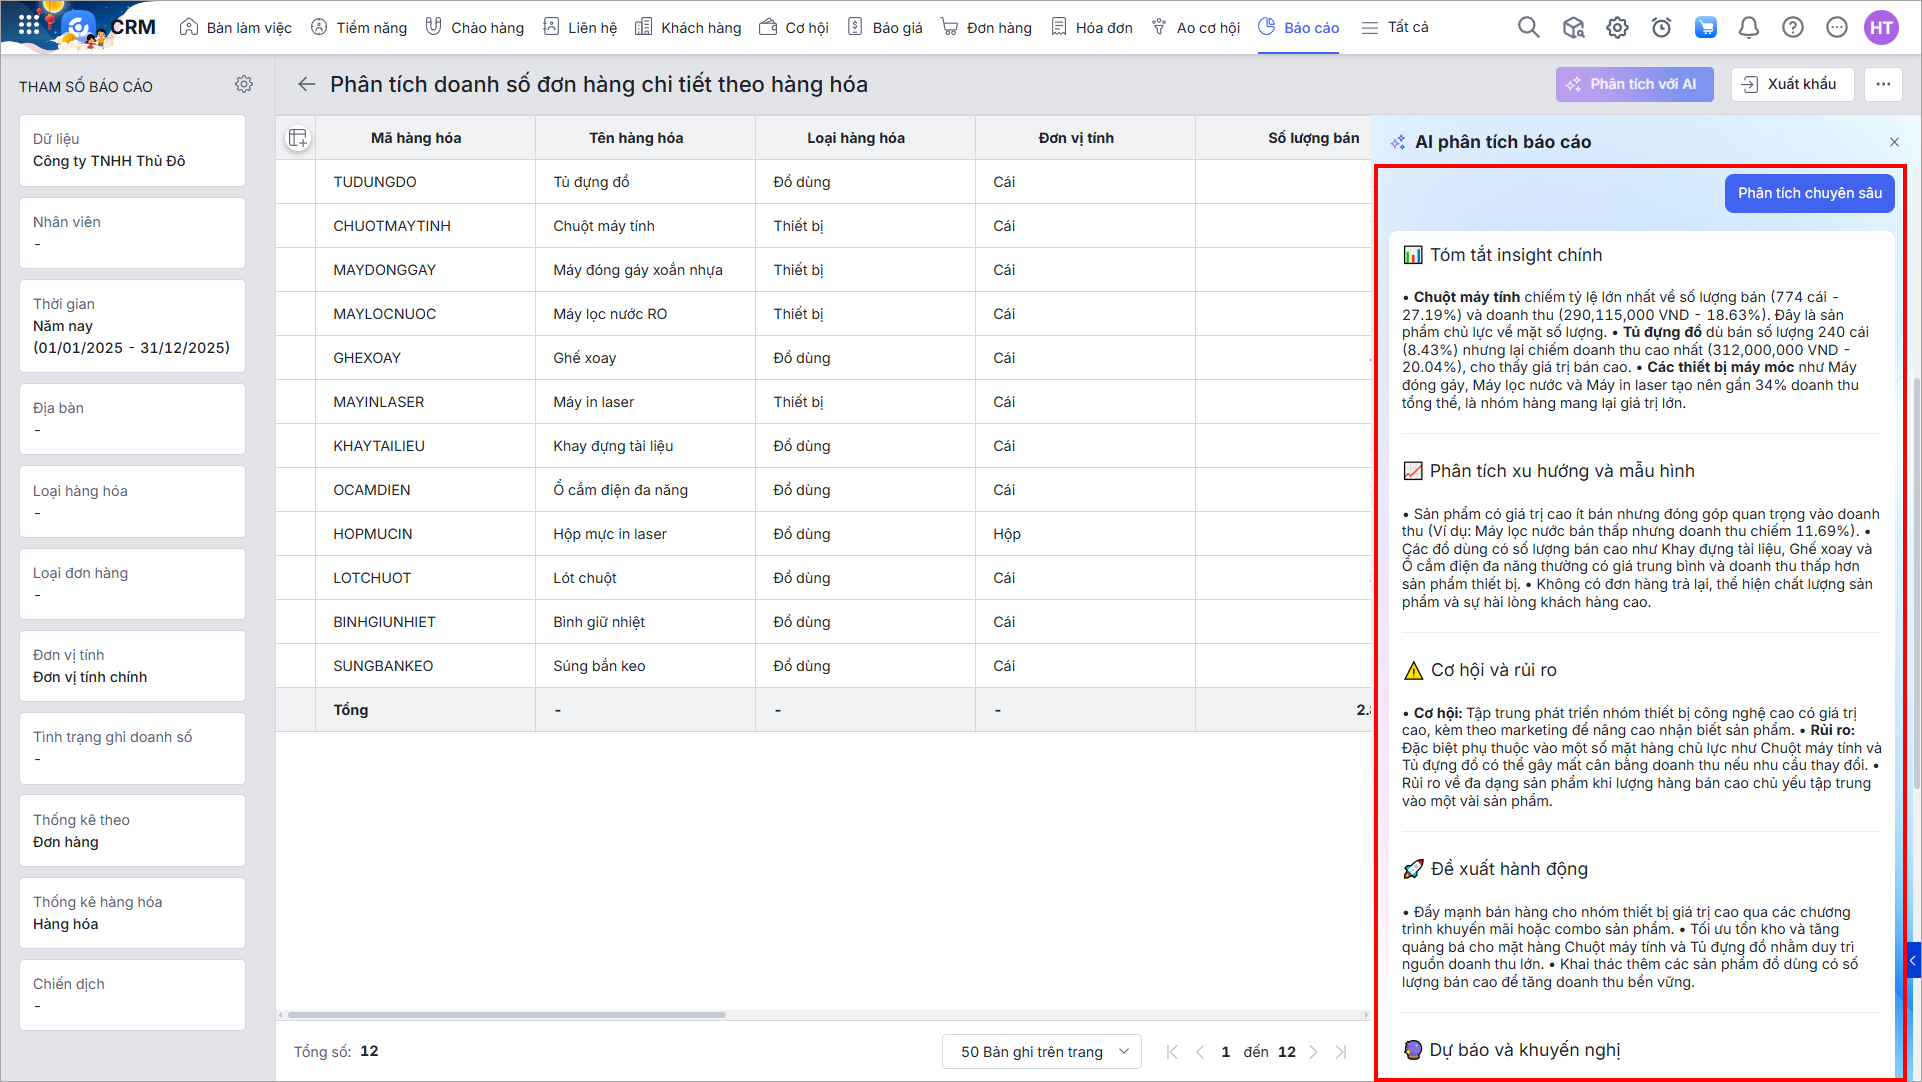Click the horizontal table scrollbar

(507, 1015)
